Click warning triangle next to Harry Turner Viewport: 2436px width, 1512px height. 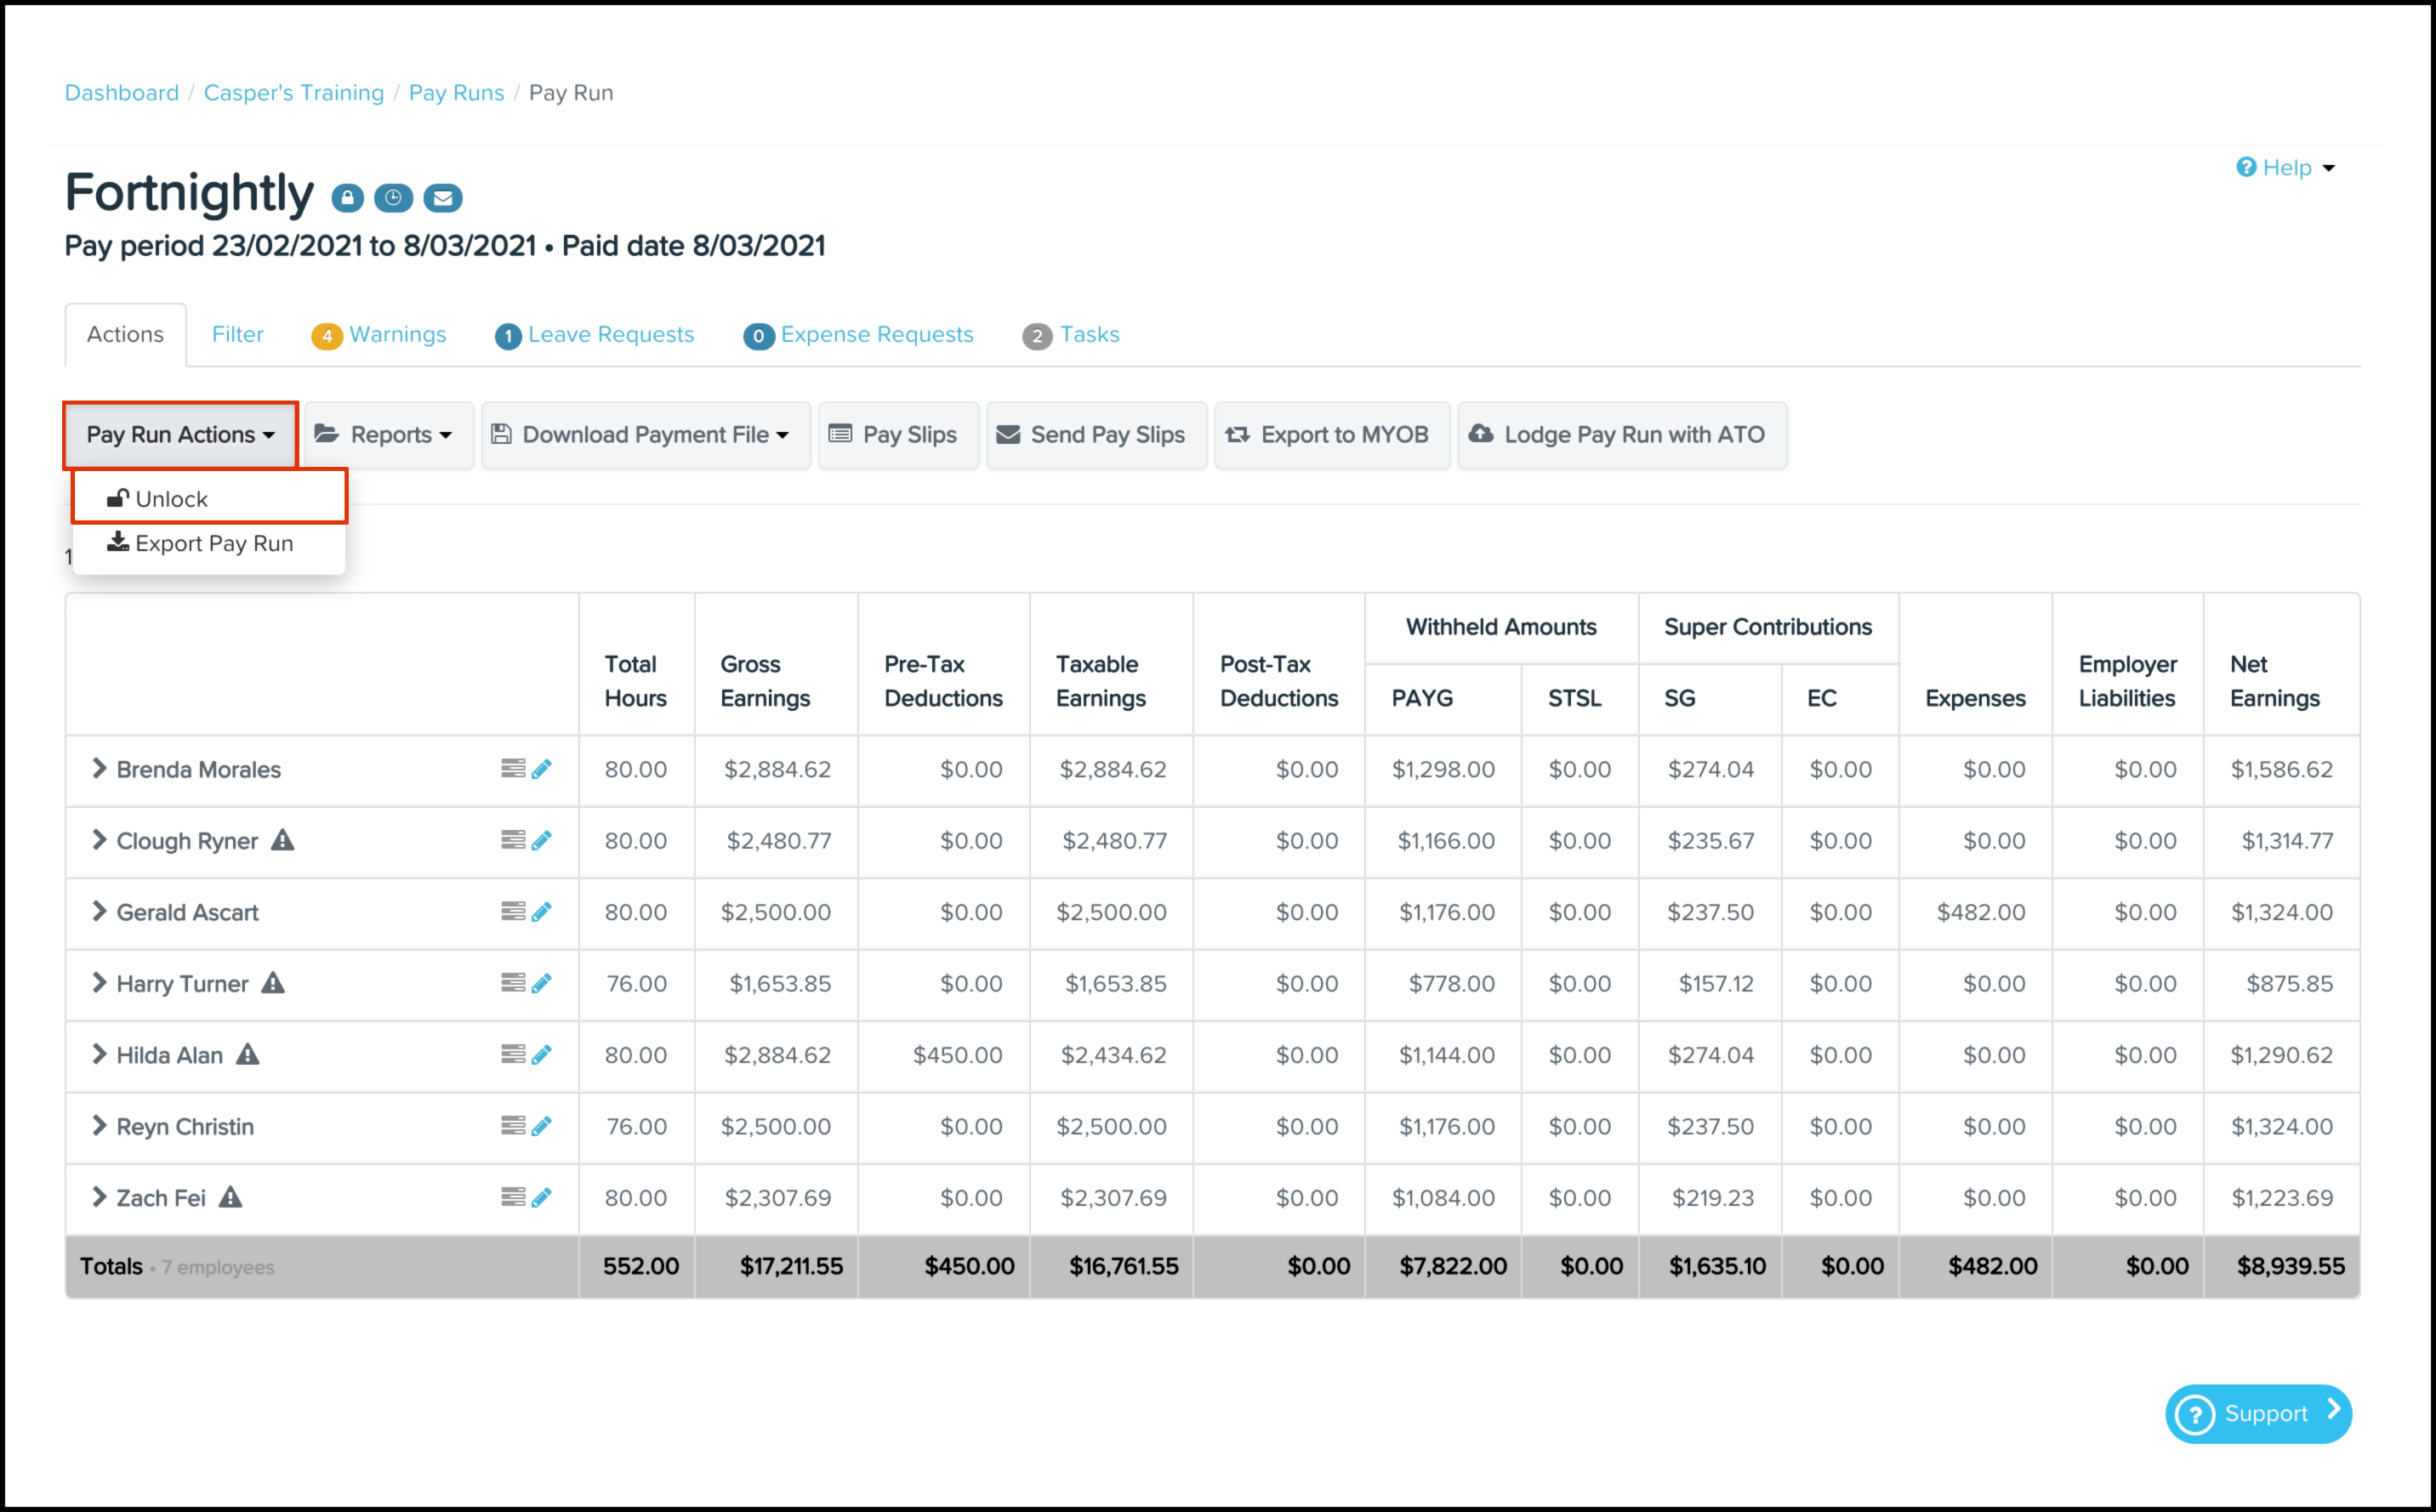tap(273, 983)
